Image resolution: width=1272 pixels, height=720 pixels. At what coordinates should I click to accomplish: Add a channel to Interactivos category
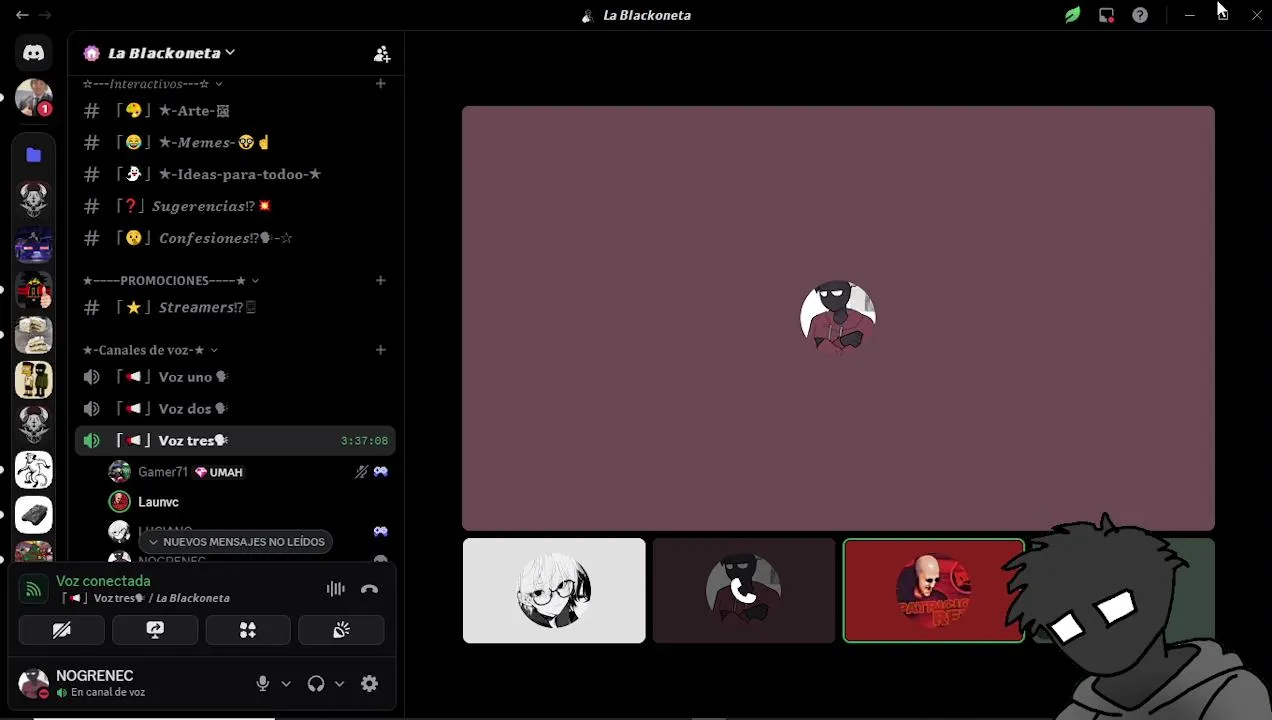coord(380,84)
